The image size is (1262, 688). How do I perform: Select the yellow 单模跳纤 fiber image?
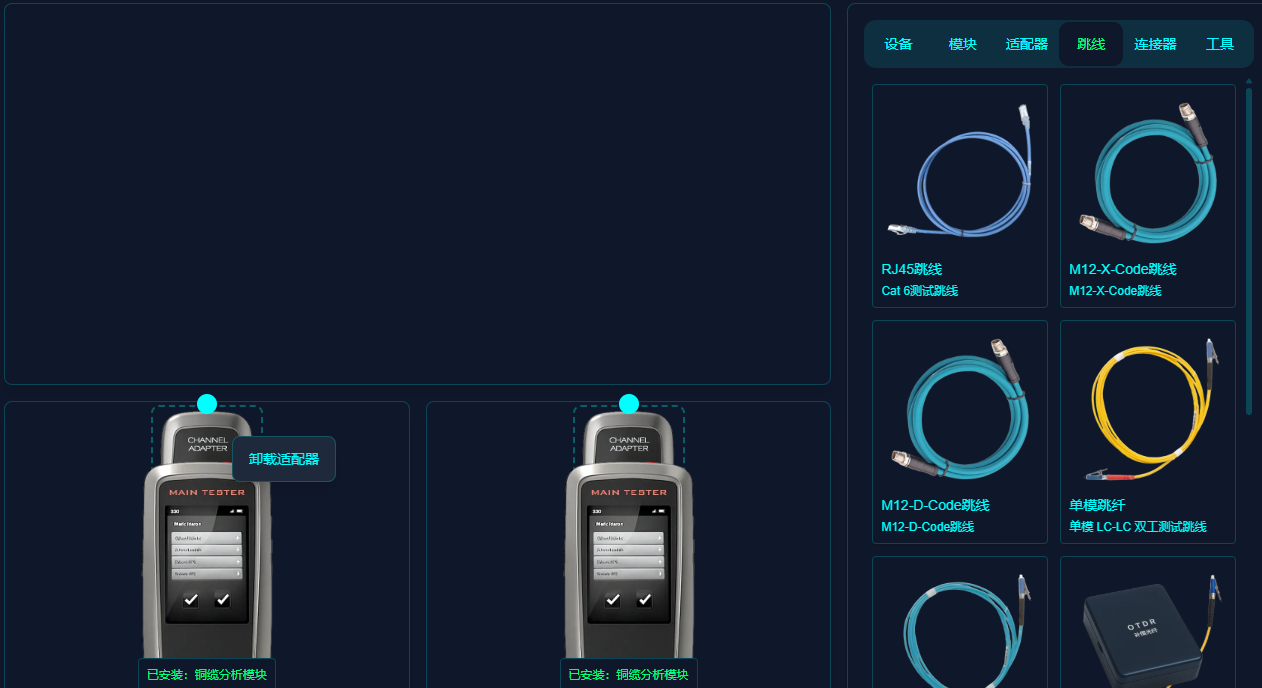coord(1147,408)
